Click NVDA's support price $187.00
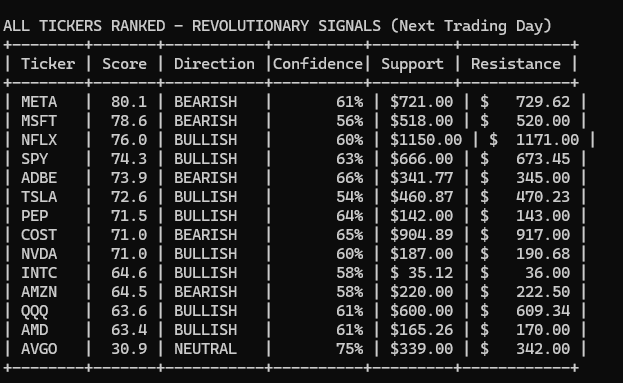623x383 pixels. pyautogui.click(x=421, y=254)
